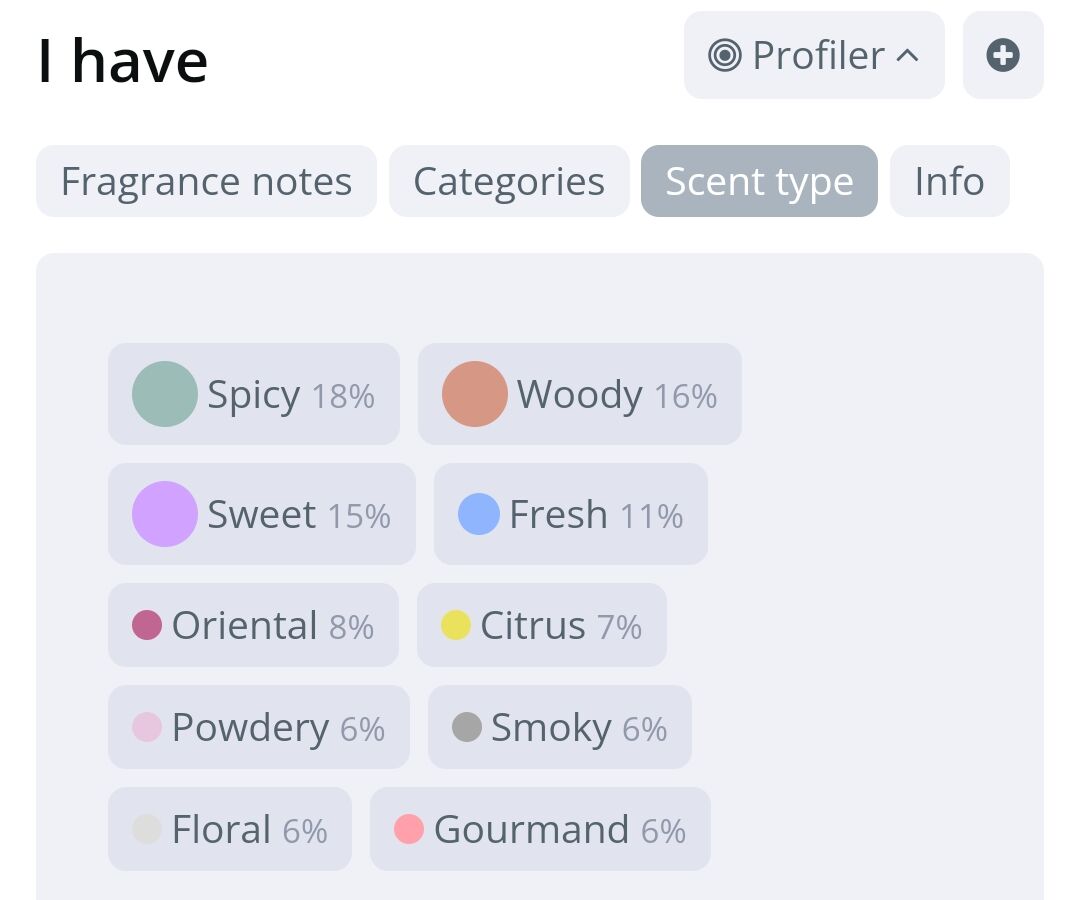This screenshot has width=1080, height=900.
Task: Select the Oriental 8% scent chip
Action: (253, 625)
